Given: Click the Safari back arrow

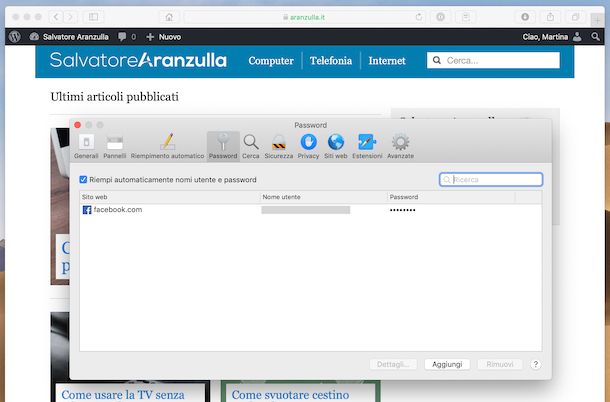Looking at the screenshot, I should tap(56, 17).
